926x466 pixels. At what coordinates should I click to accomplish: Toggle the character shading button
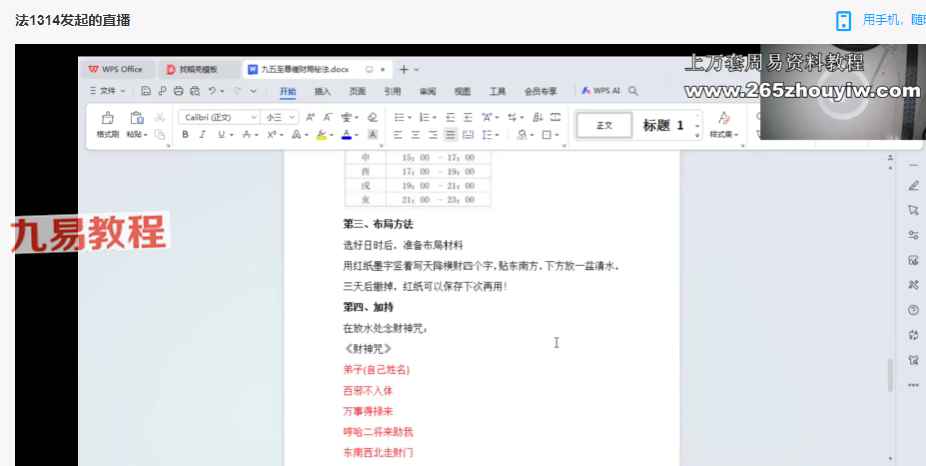[372, 134]
